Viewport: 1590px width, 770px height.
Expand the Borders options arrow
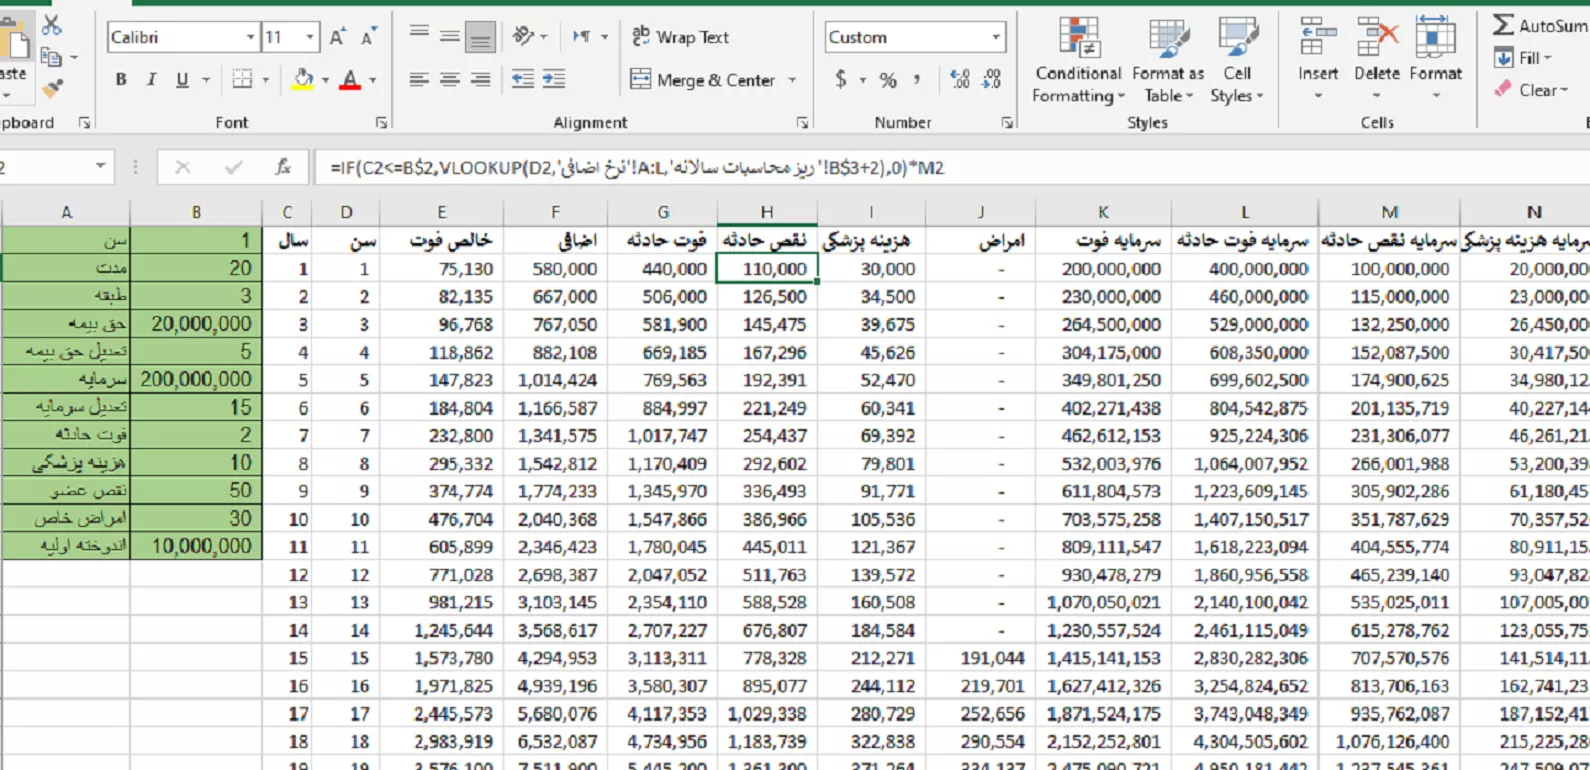click(x=266, y=80)
